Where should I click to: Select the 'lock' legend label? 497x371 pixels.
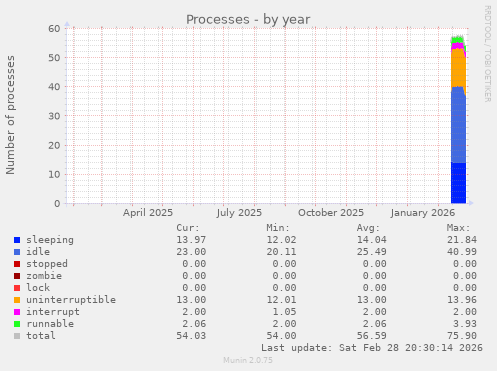38,288
